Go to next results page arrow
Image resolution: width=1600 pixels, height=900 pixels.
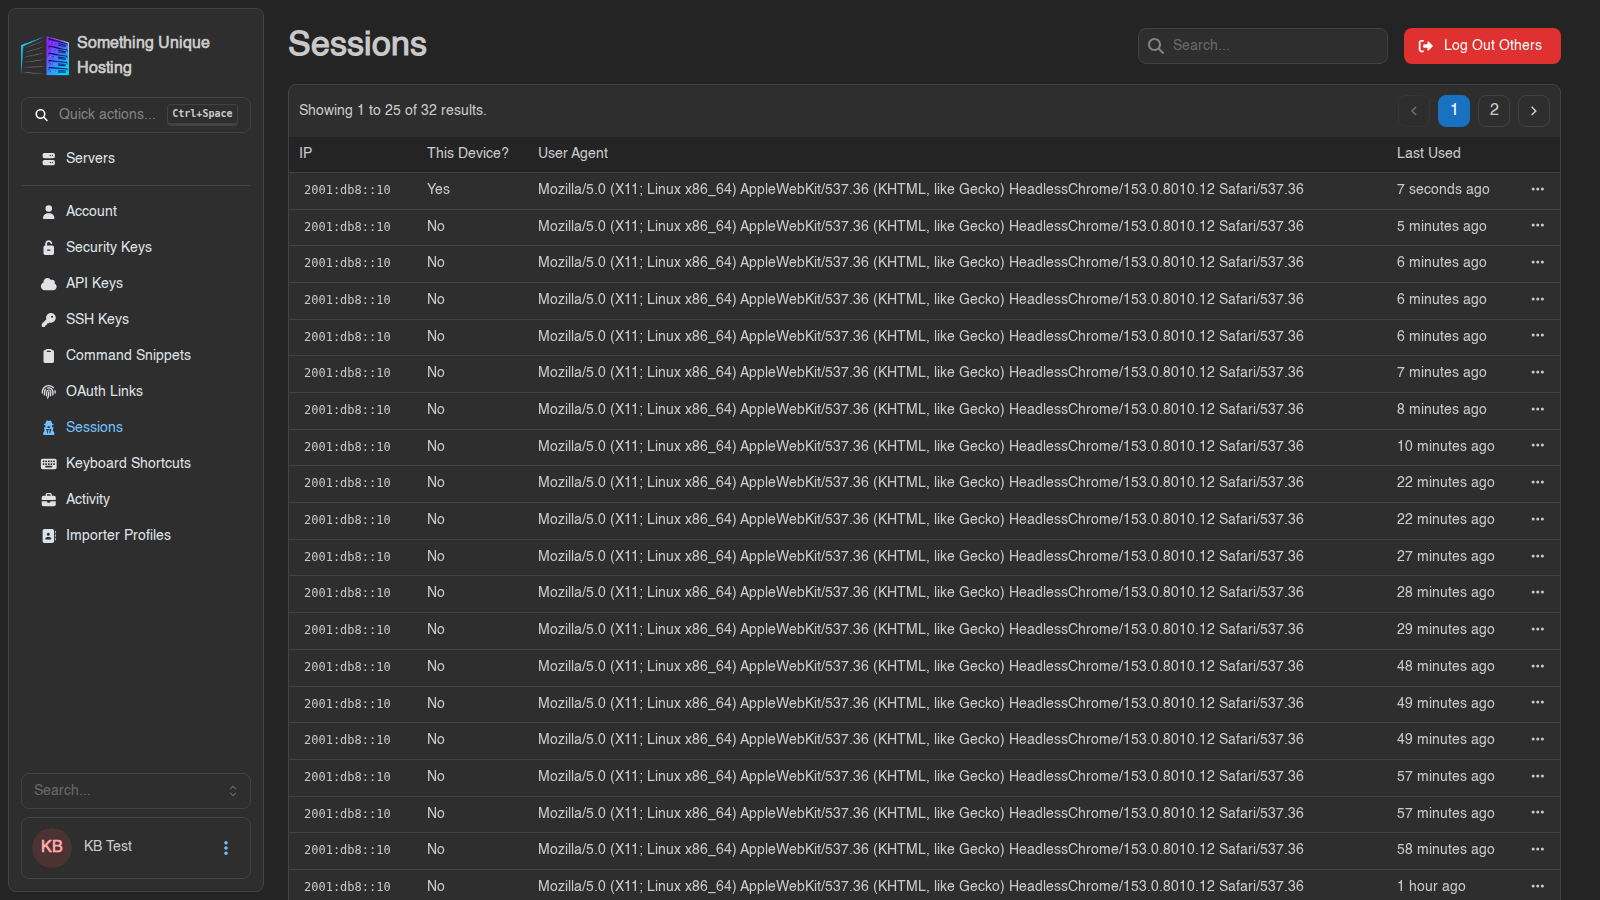(1533, 111)
